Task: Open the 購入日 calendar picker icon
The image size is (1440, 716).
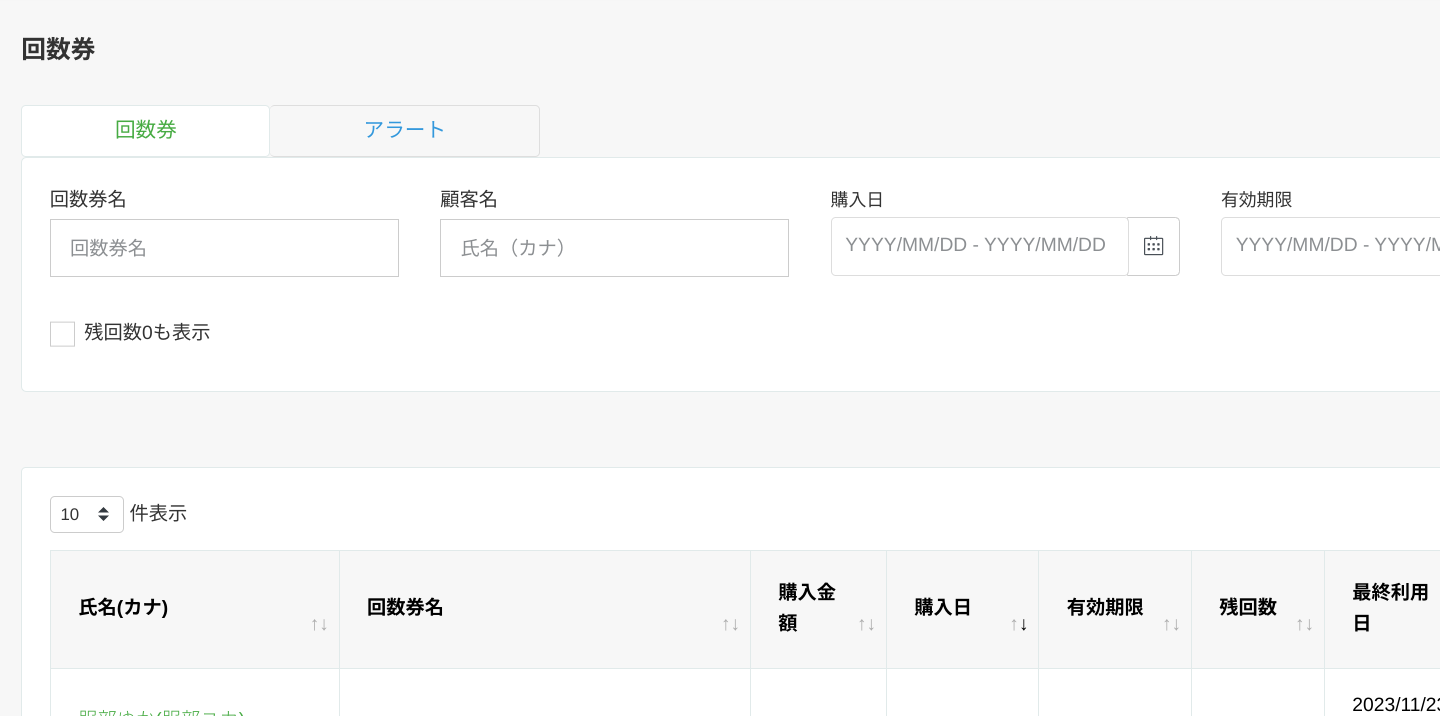Action: click(x=1154, y=246)
